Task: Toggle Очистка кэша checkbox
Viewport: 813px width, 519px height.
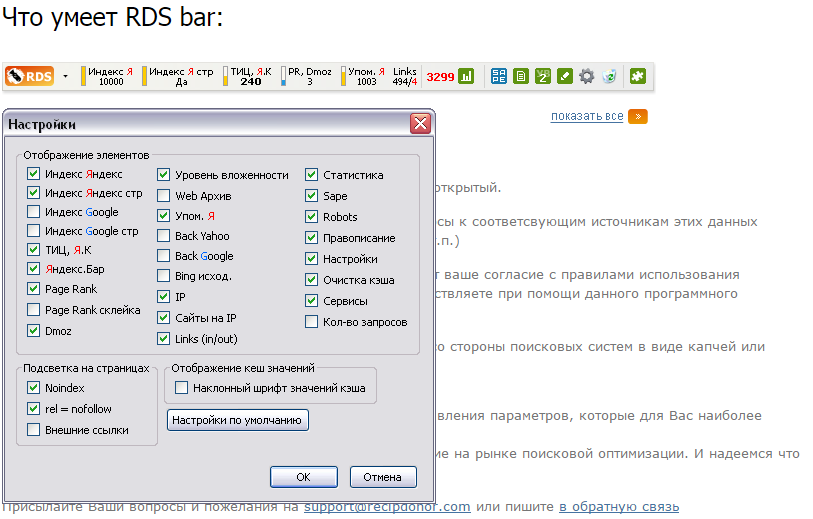Action: click(x=311, y=279)
